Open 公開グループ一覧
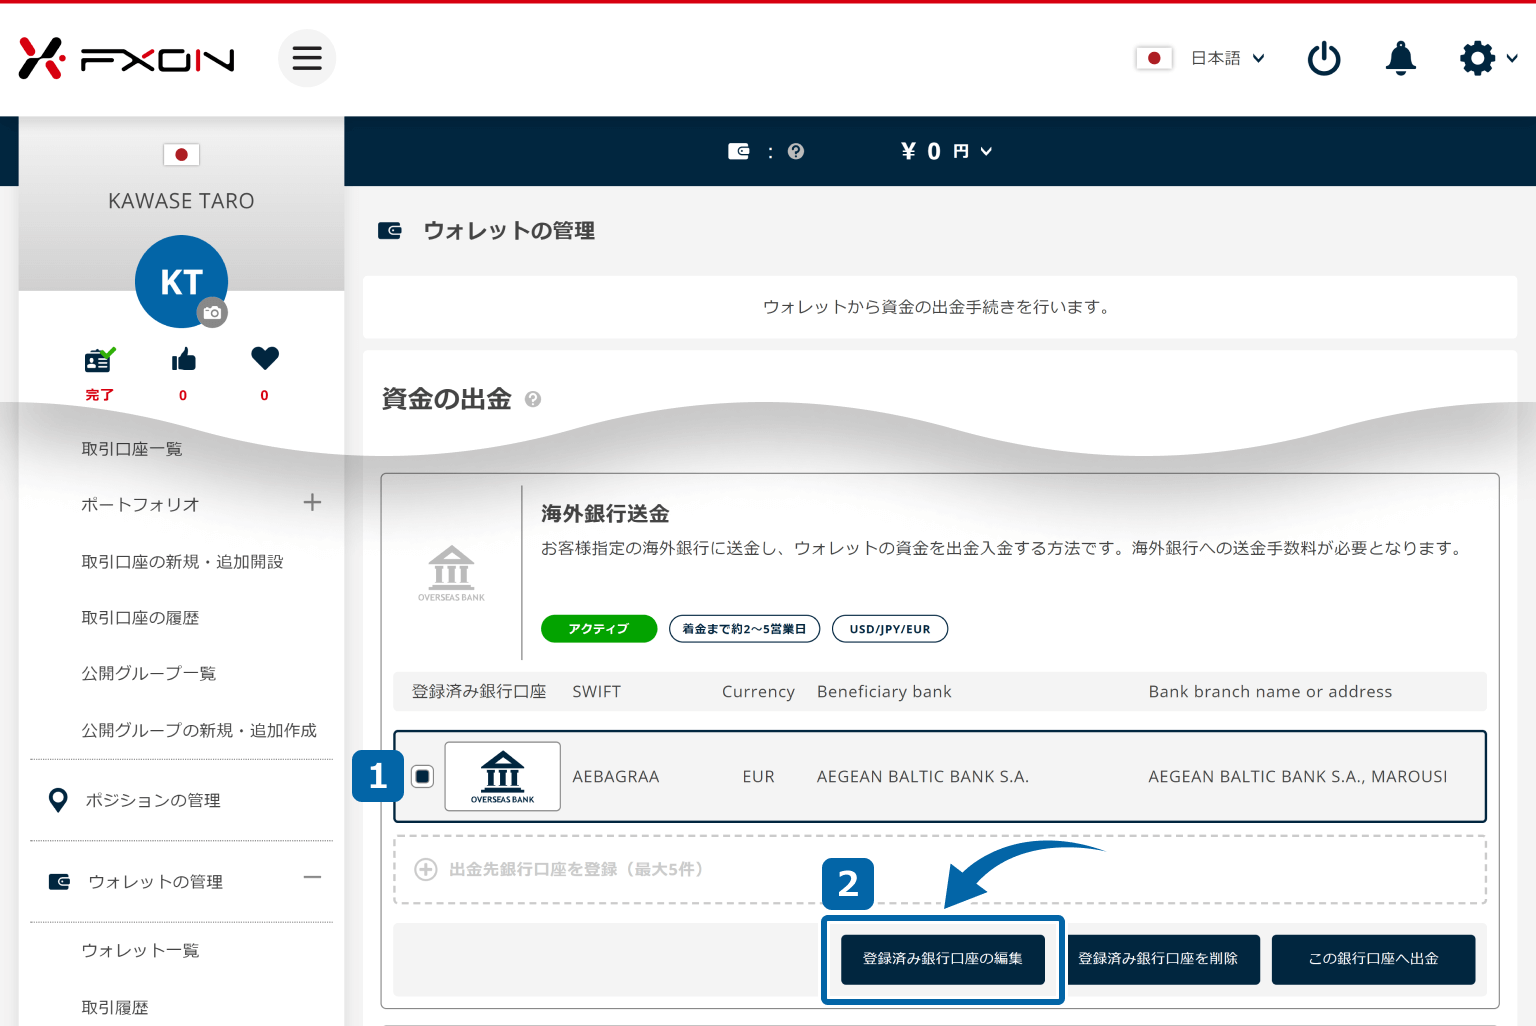 pos(149,673)
